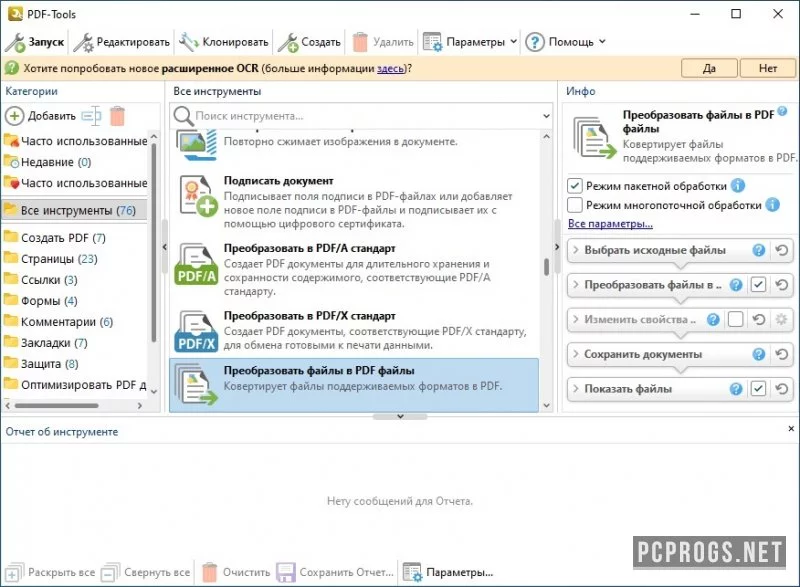
Task: Click the gear icon on Изменить свойства..
Action: [782, 319]
